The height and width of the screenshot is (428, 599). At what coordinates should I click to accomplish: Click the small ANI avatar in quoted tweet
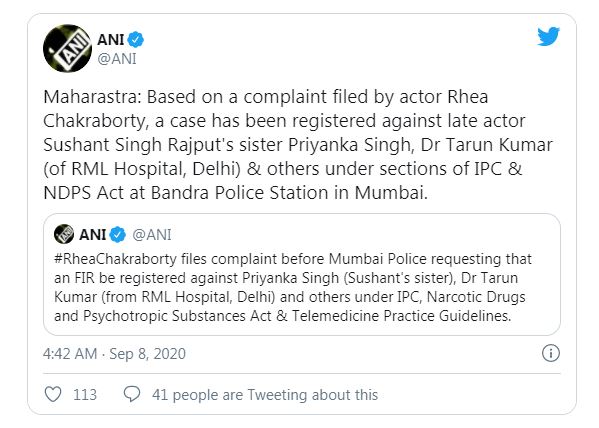tap(64, 234)
